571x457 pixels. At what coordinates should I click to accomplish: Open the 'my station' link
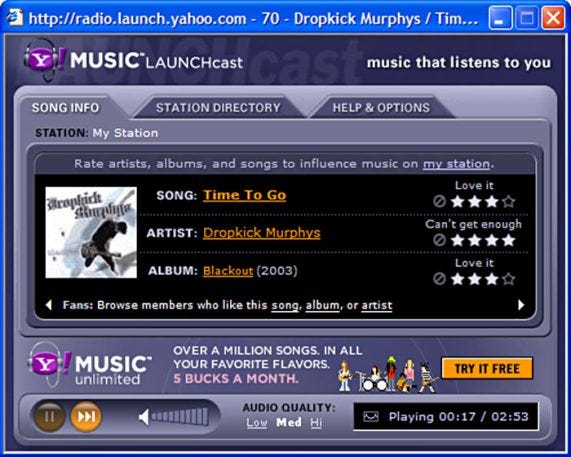456,164
